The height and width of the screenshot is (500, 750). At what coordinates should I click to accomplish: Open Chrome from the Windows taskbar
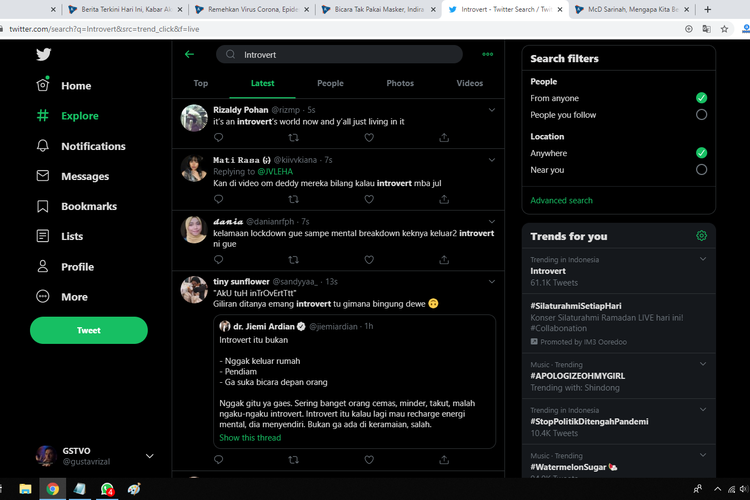(52, 489)
